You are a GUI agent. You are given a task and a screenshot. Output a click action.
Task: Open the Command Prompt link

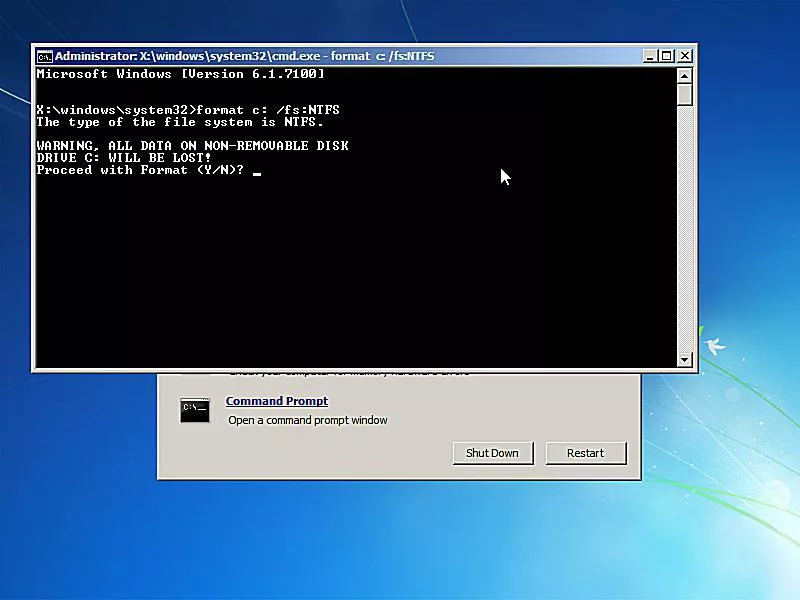tap(276, 400)
